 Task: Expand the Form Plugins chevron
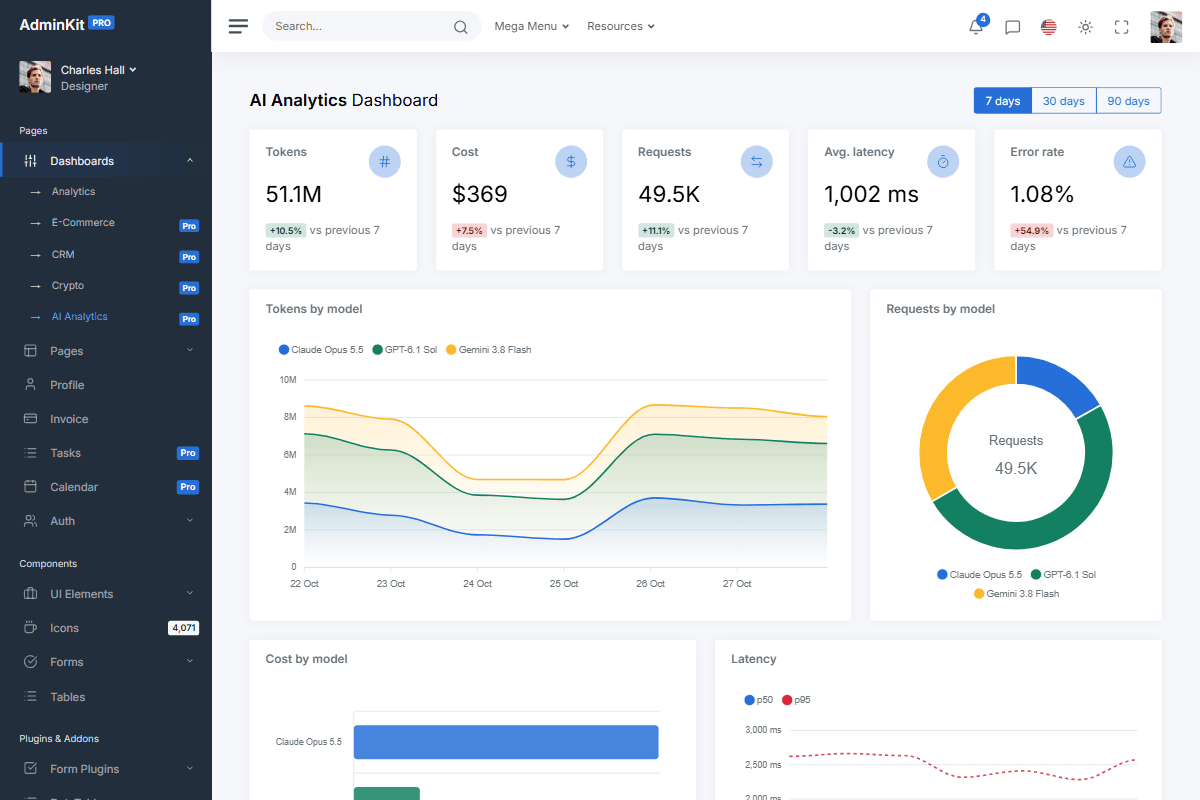(x=190, y=768)
